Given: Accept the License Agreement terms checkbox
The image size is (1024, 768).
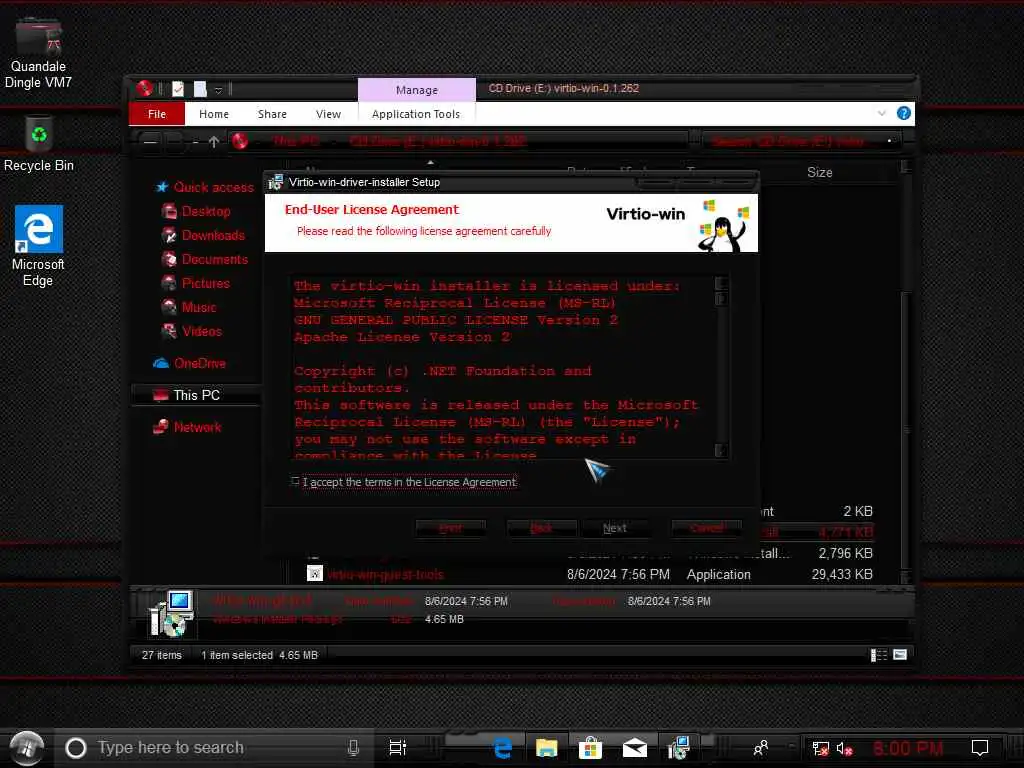Looking at the screenshot, I should pyautogui.click(x=295, y=481).
